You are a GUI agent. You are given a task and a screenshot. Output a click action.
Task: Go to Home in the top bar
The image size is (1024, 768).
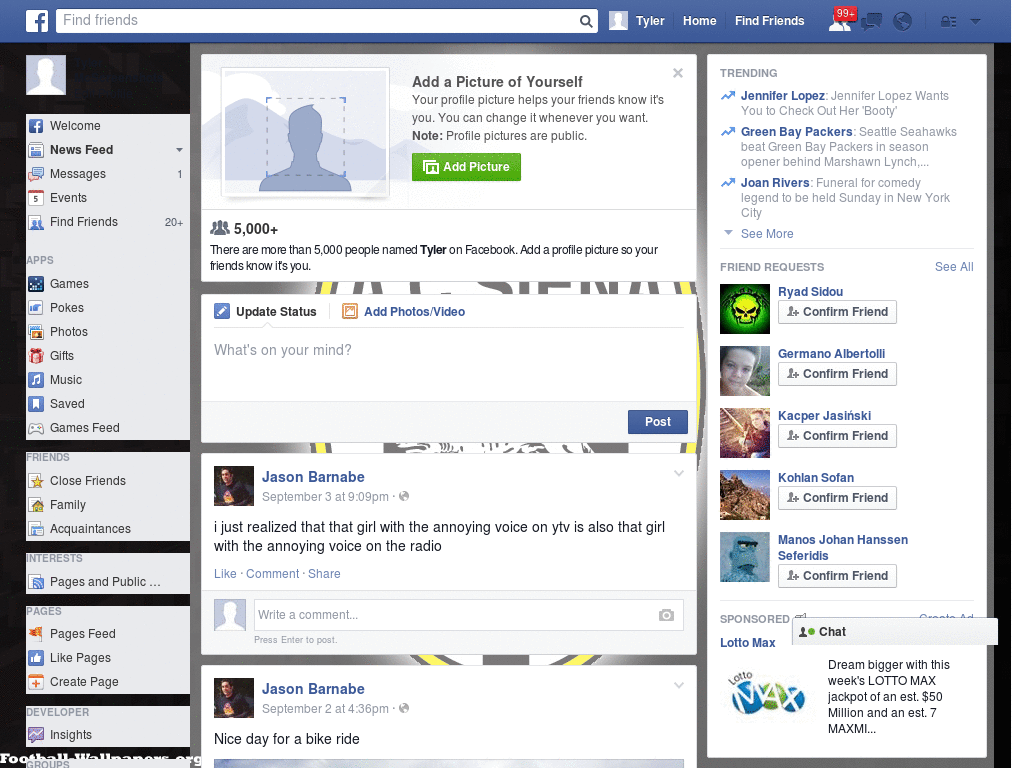point(699,21)
